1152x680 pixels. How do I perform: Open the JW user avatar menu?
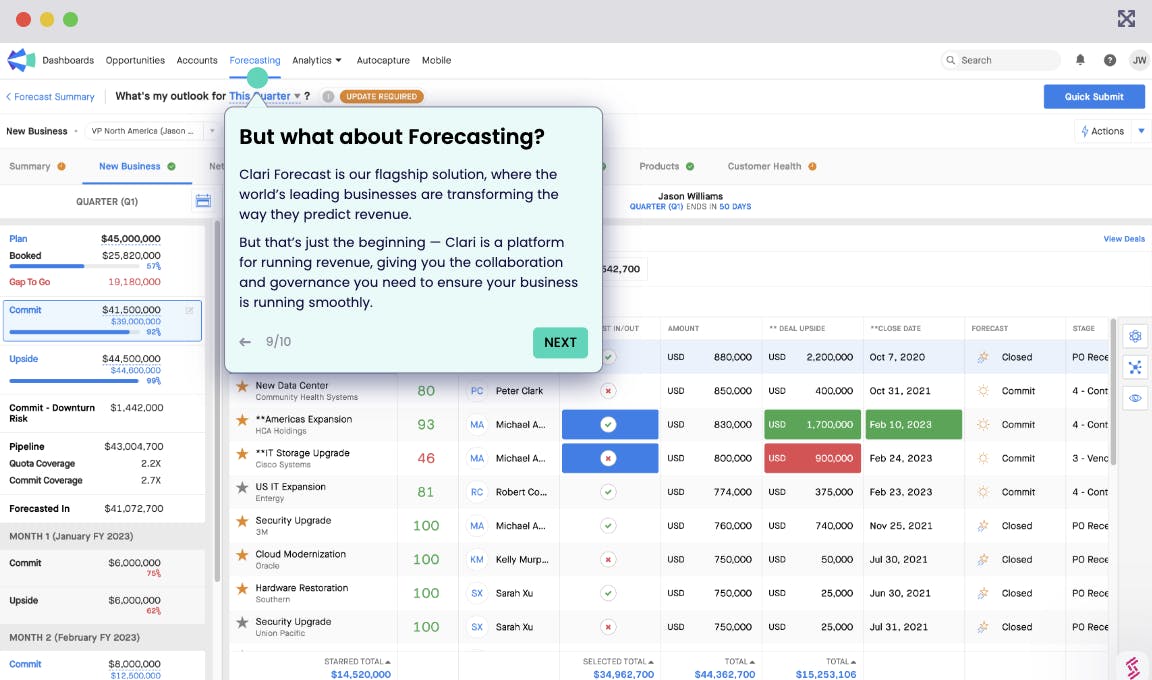(x=1139, y=60)
